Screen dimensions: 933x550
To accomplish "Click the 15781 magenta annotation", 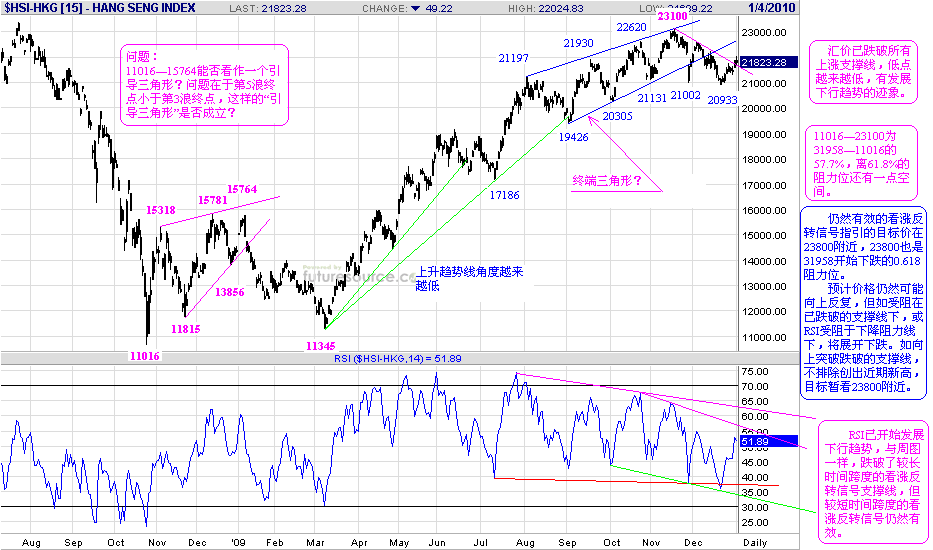I will (212, 200).
